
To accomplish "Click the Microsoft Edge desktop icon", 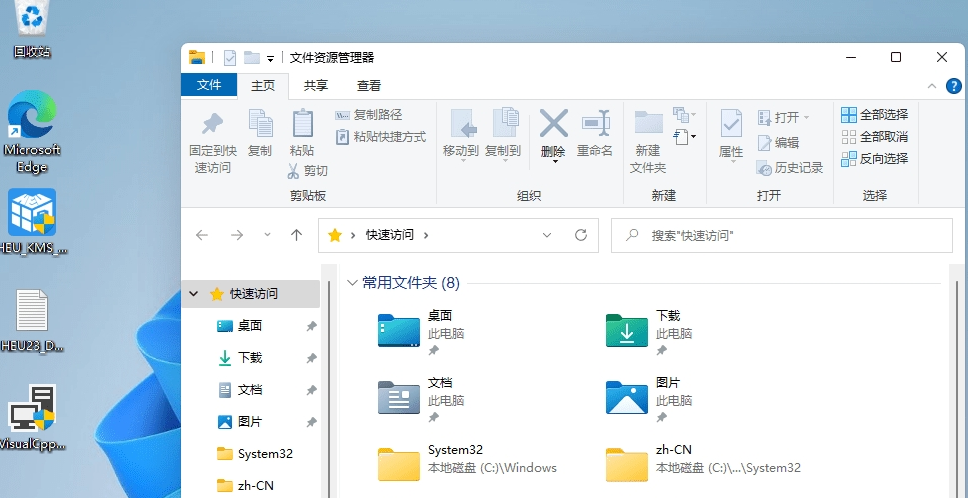I will [x=32, y=132].
